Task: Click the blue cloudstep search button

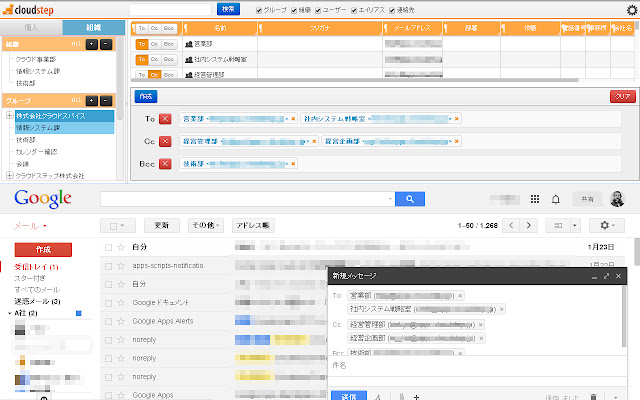Action: (x=228, y=9)
